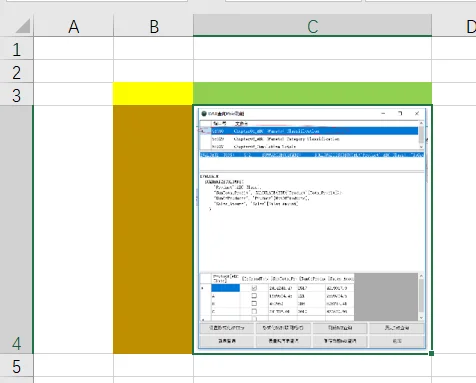The image size is (476, 383).
Task: Click empty cell B2
Action: pos(153,71)
